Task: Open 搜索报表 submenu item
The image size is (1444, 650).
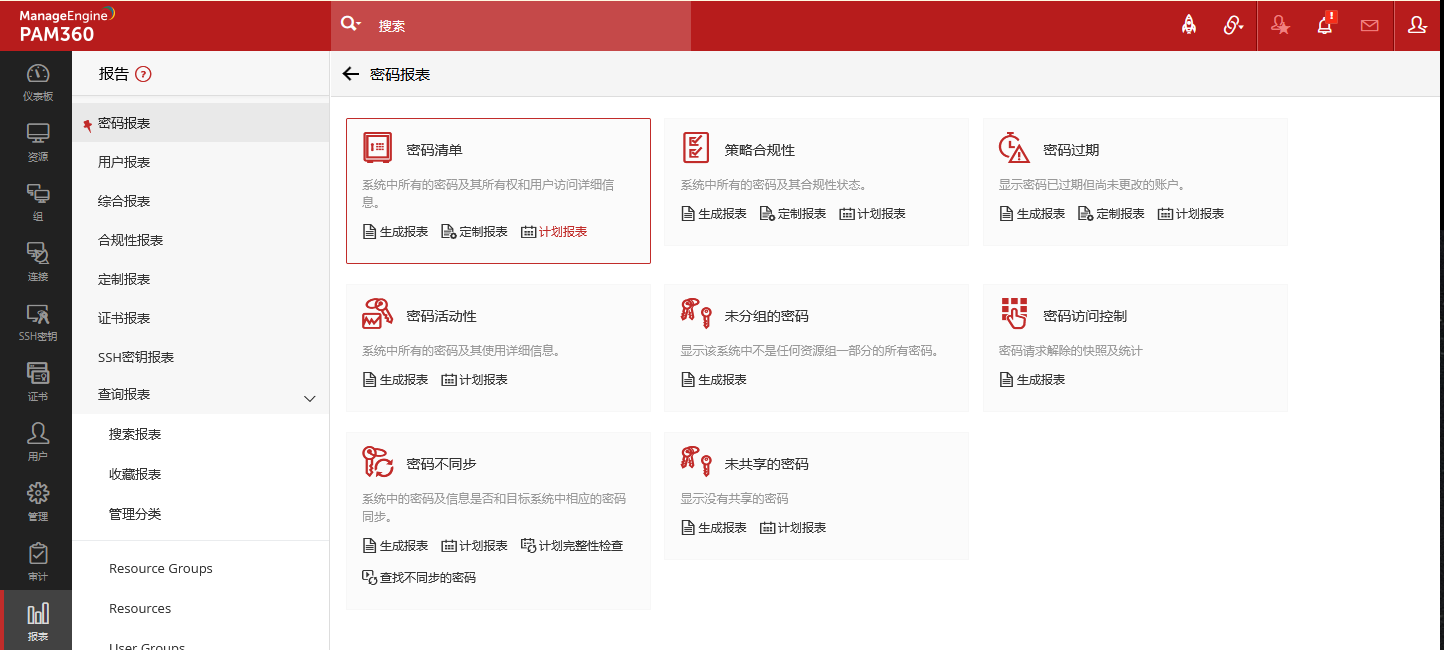Action: click(x=135, y=434)
